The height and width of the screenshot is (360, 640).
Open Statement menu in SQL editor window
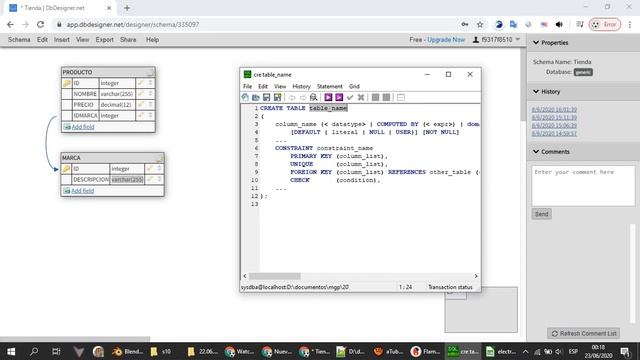click(x=330, y=87)
